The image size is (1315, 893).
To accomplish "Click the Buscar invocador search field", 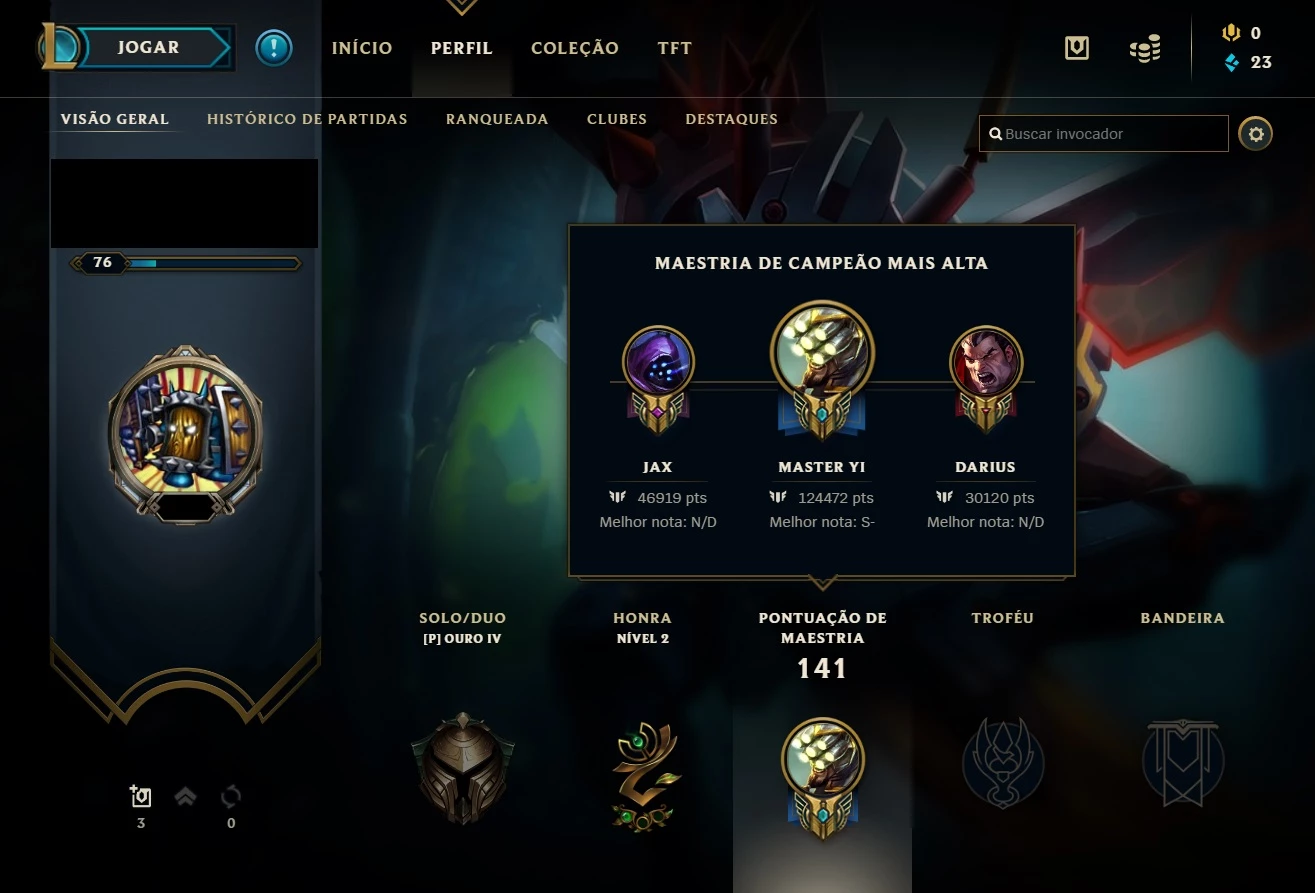I will [1104, 134].
